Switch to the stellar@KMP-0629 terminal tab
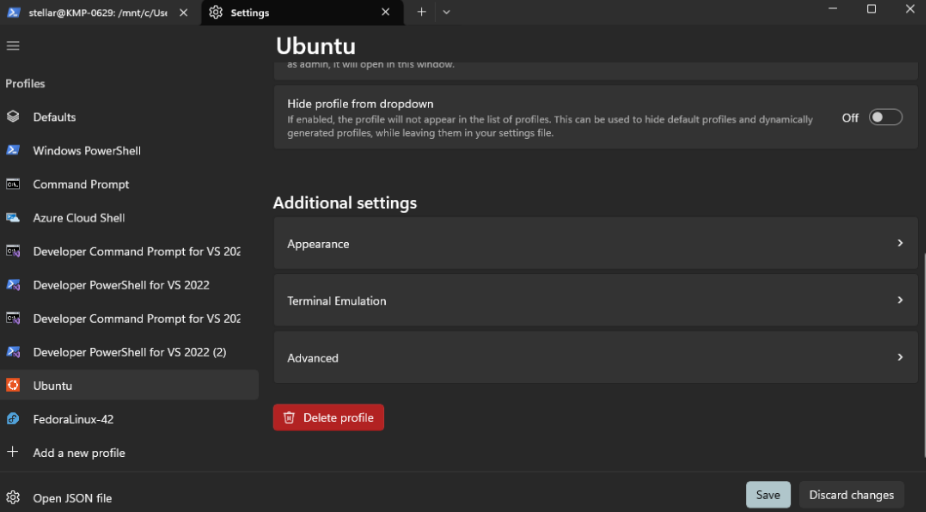This screenshot has width=926, height=512. (x=99, y=12)
